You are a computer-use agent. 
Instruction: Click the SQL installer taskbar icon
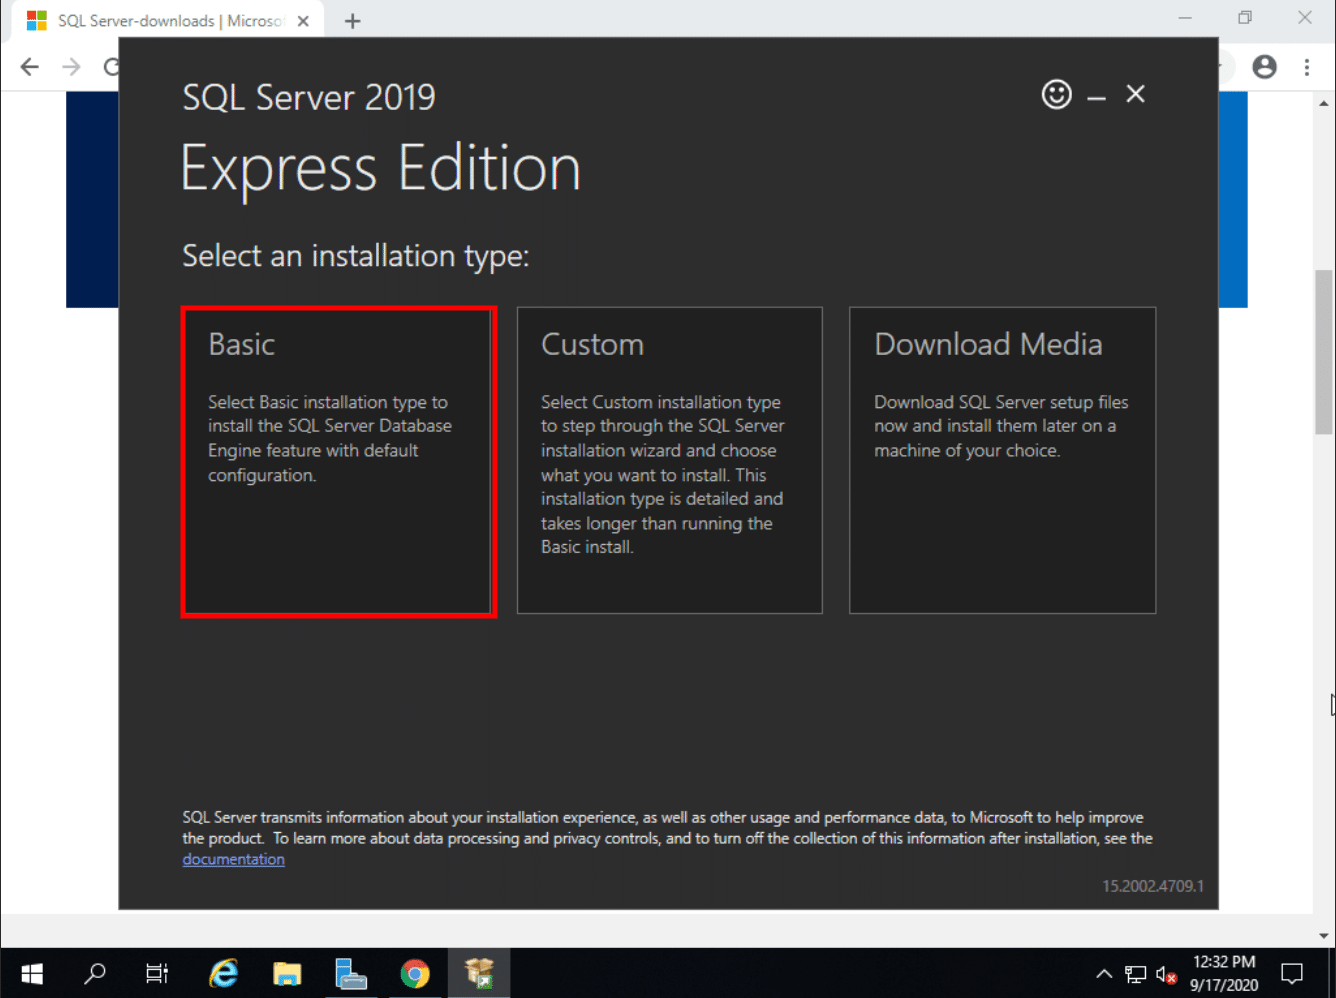pyautogui.click(x=479, y=973)
